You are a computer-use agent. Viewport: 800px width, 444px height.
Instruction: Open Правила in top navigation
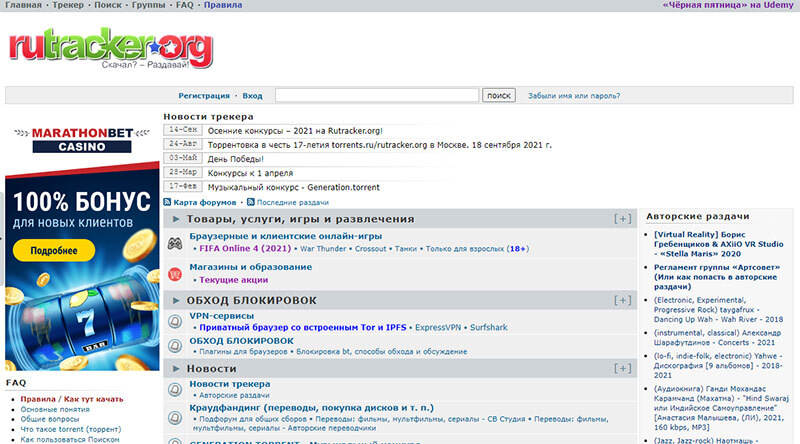pyautogui.click(x=223, y=5)
